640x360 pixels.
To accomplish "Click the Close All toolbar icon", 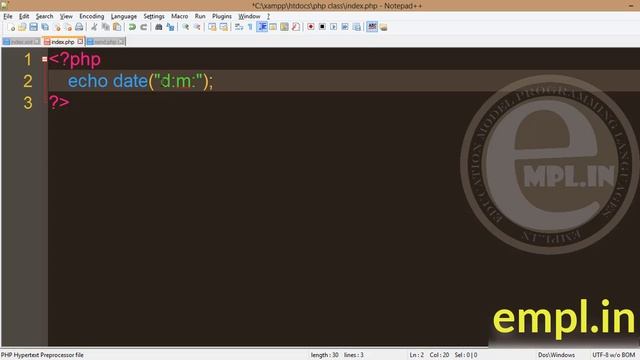I will coord(68,27).
